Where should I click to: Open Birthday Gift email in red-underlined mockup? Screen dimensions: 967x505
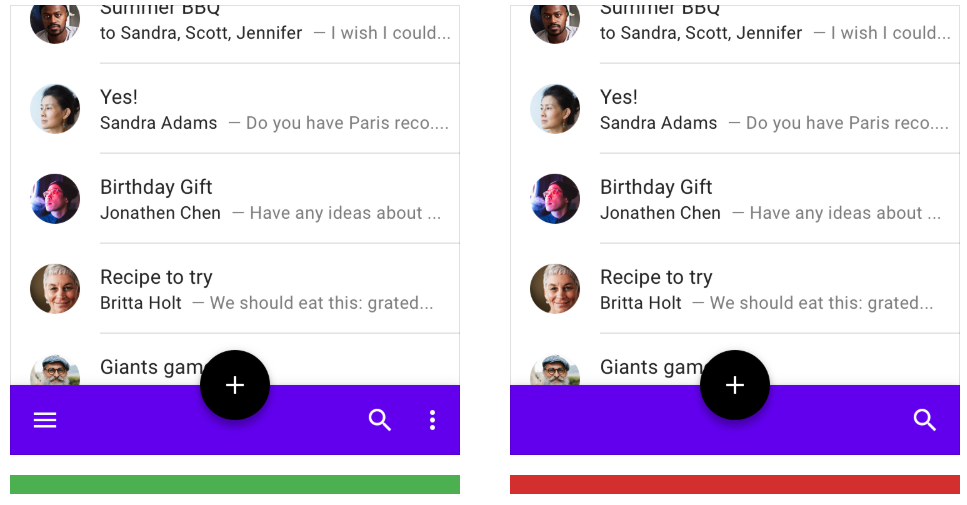click(x=770, y=199)
